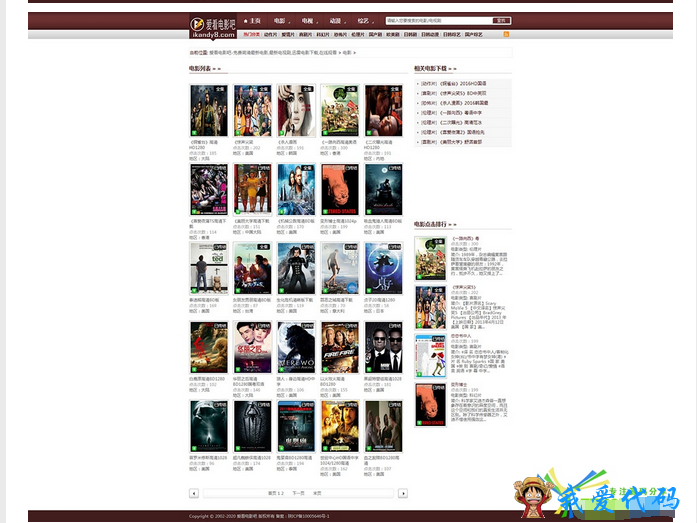The image size is (697, 523).
Task: Select the 喜剧片 category link
Action: coord(305,35)
